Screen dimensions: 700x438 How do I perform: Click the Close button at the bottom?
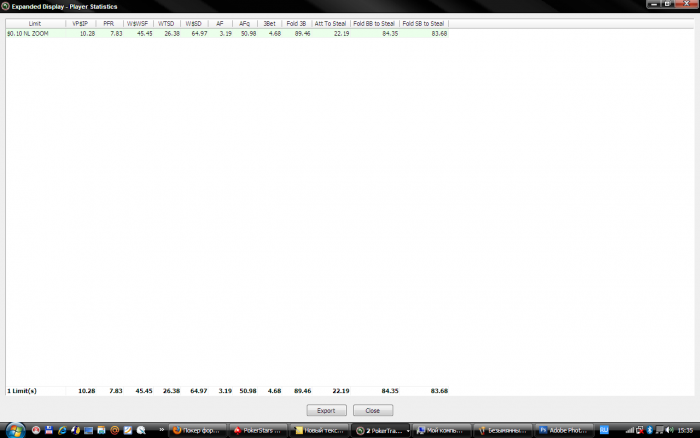[x=373, y=410]
